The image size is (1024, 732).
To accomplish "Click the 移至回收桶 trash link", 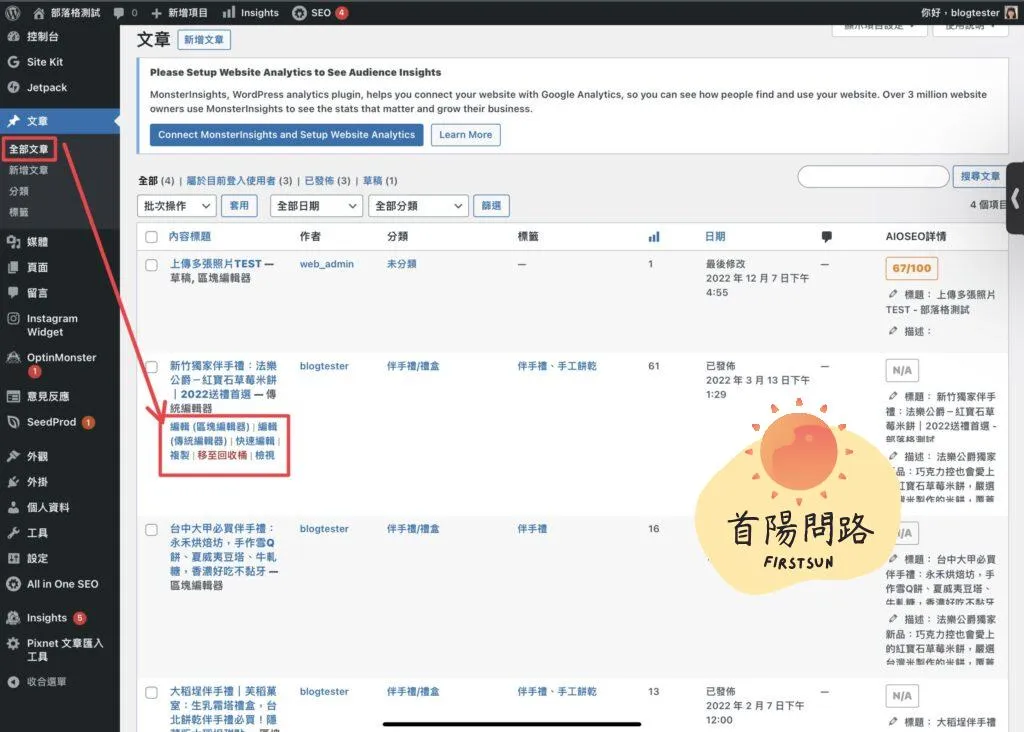I will 223,455.
